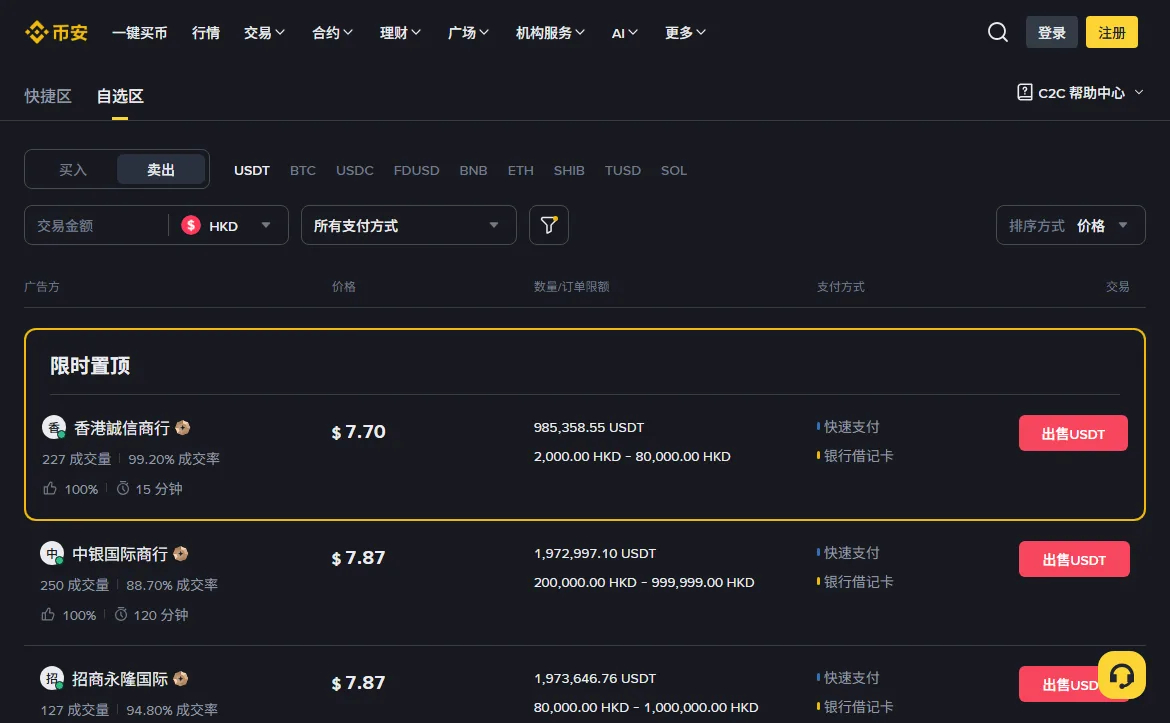Click 2,000.00 HKD - 80,000.00 HKD limit

coord(632,456)
